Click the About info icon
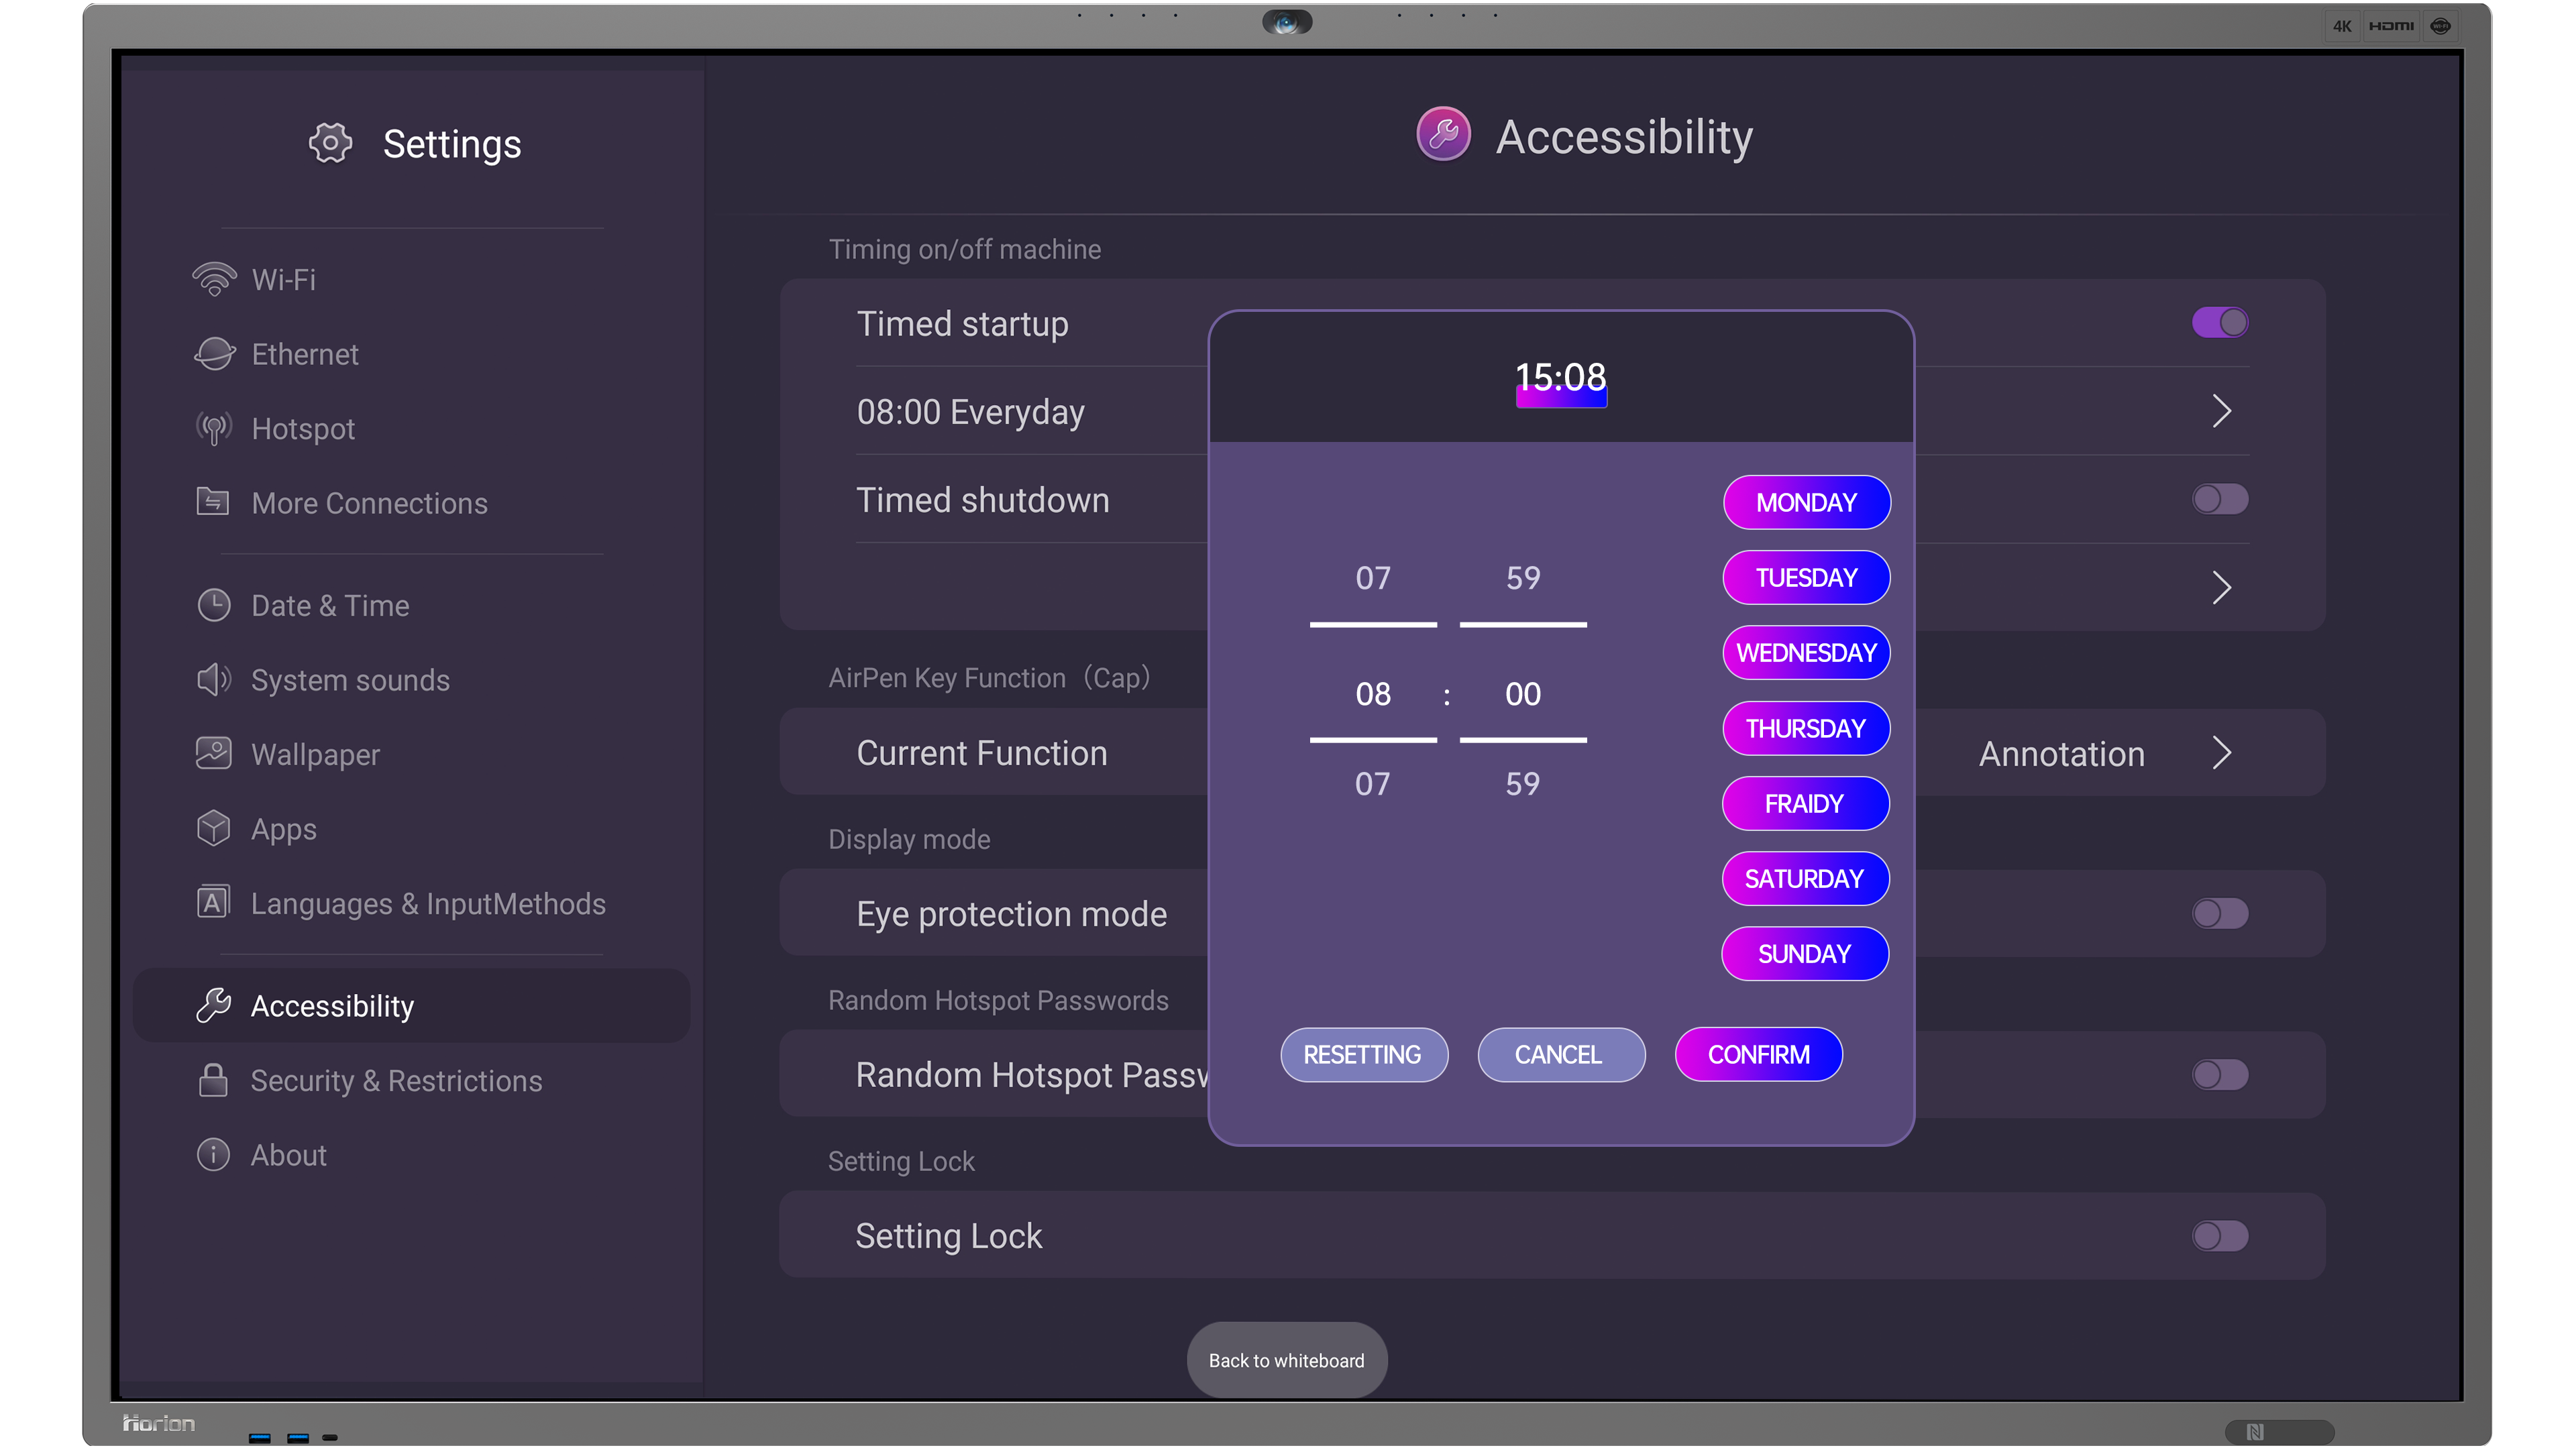This screenshot has height=1452, width=2576. pos(213,1155)
